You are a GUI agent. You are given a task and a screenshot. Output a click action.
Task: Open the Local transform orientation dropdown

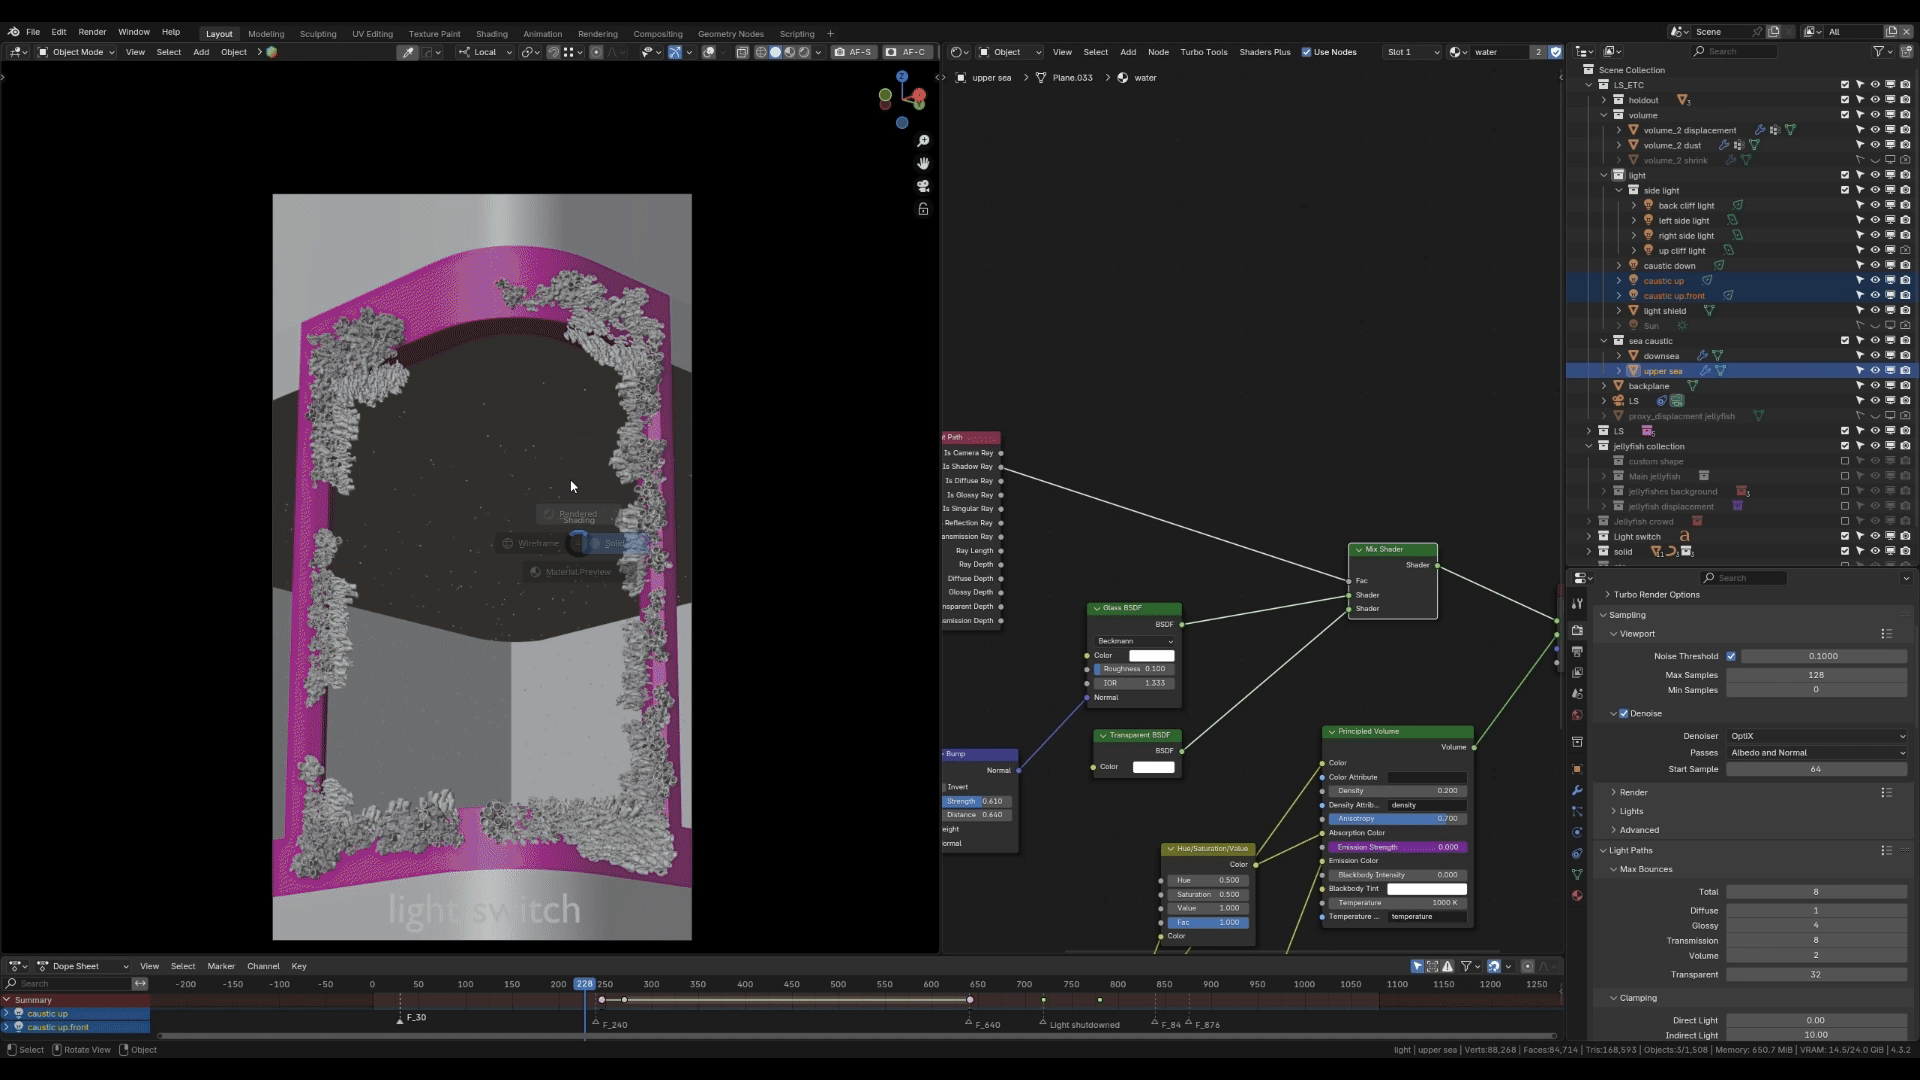point(485,52)
